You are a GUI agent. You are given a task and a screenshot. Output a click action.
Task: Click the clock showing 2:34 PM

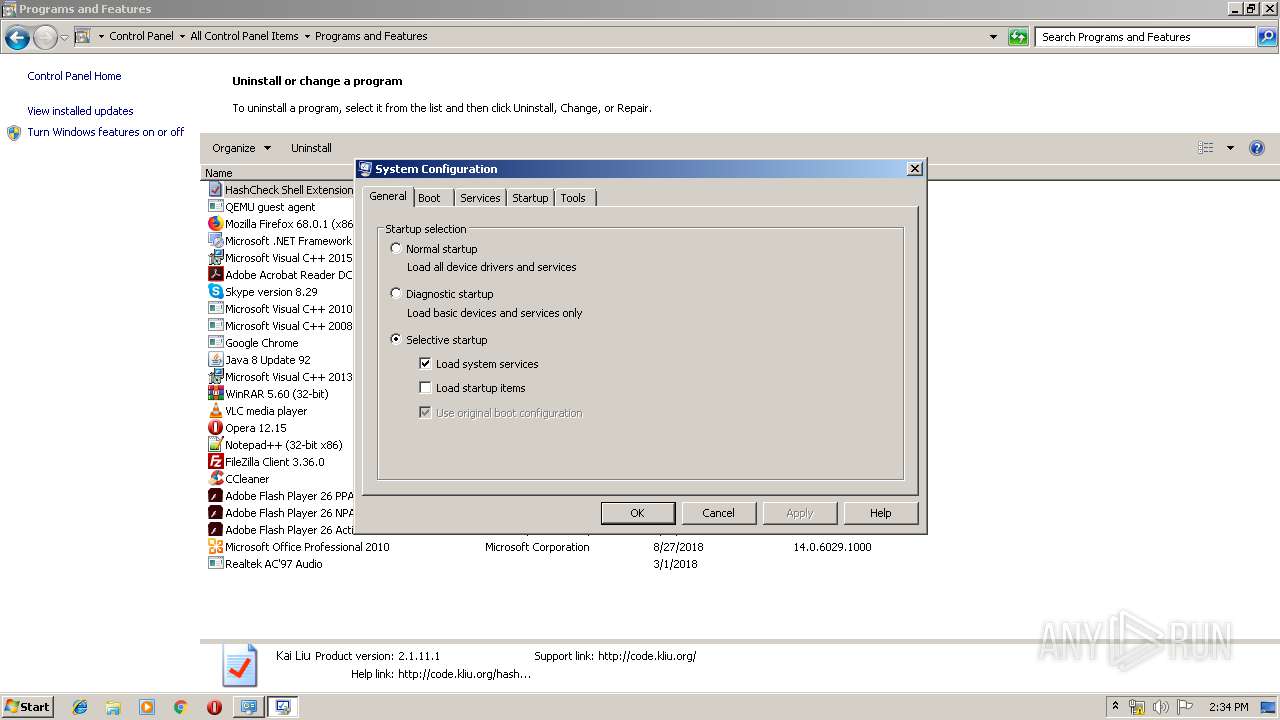click(x=1228, y=707)
